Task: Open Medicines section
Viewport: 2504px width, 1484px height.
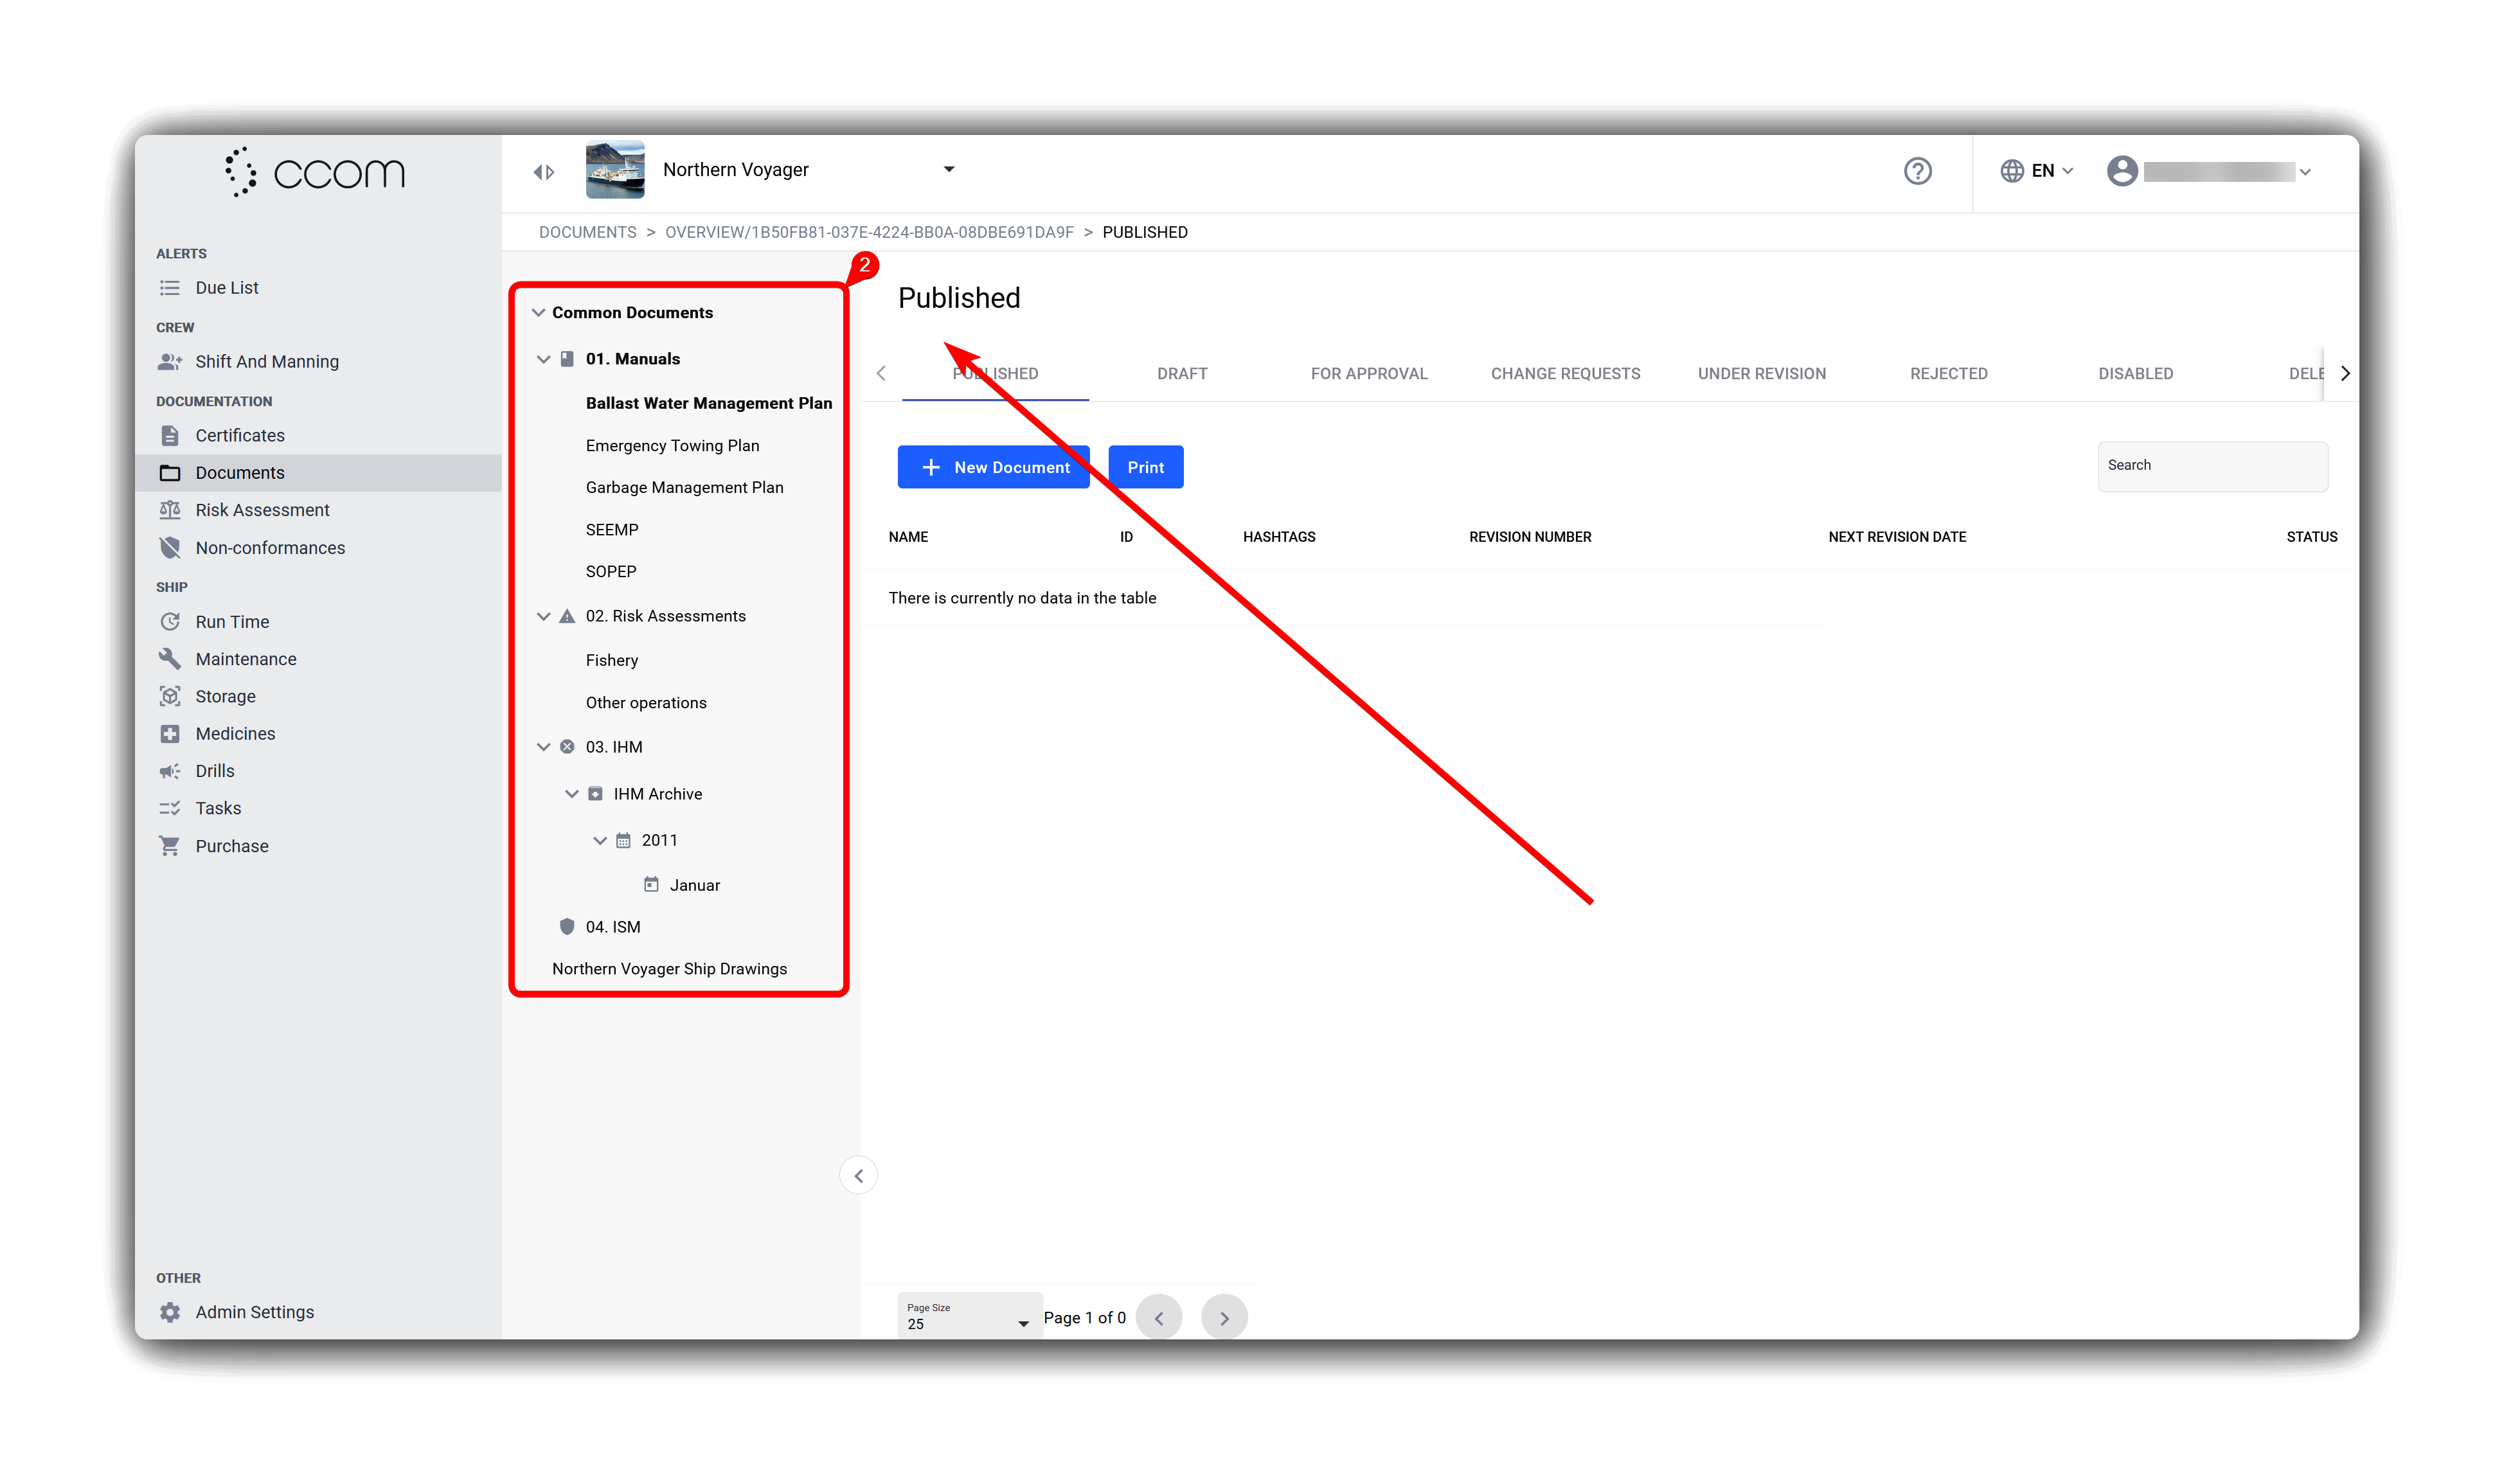Action: tap(235, 734)
